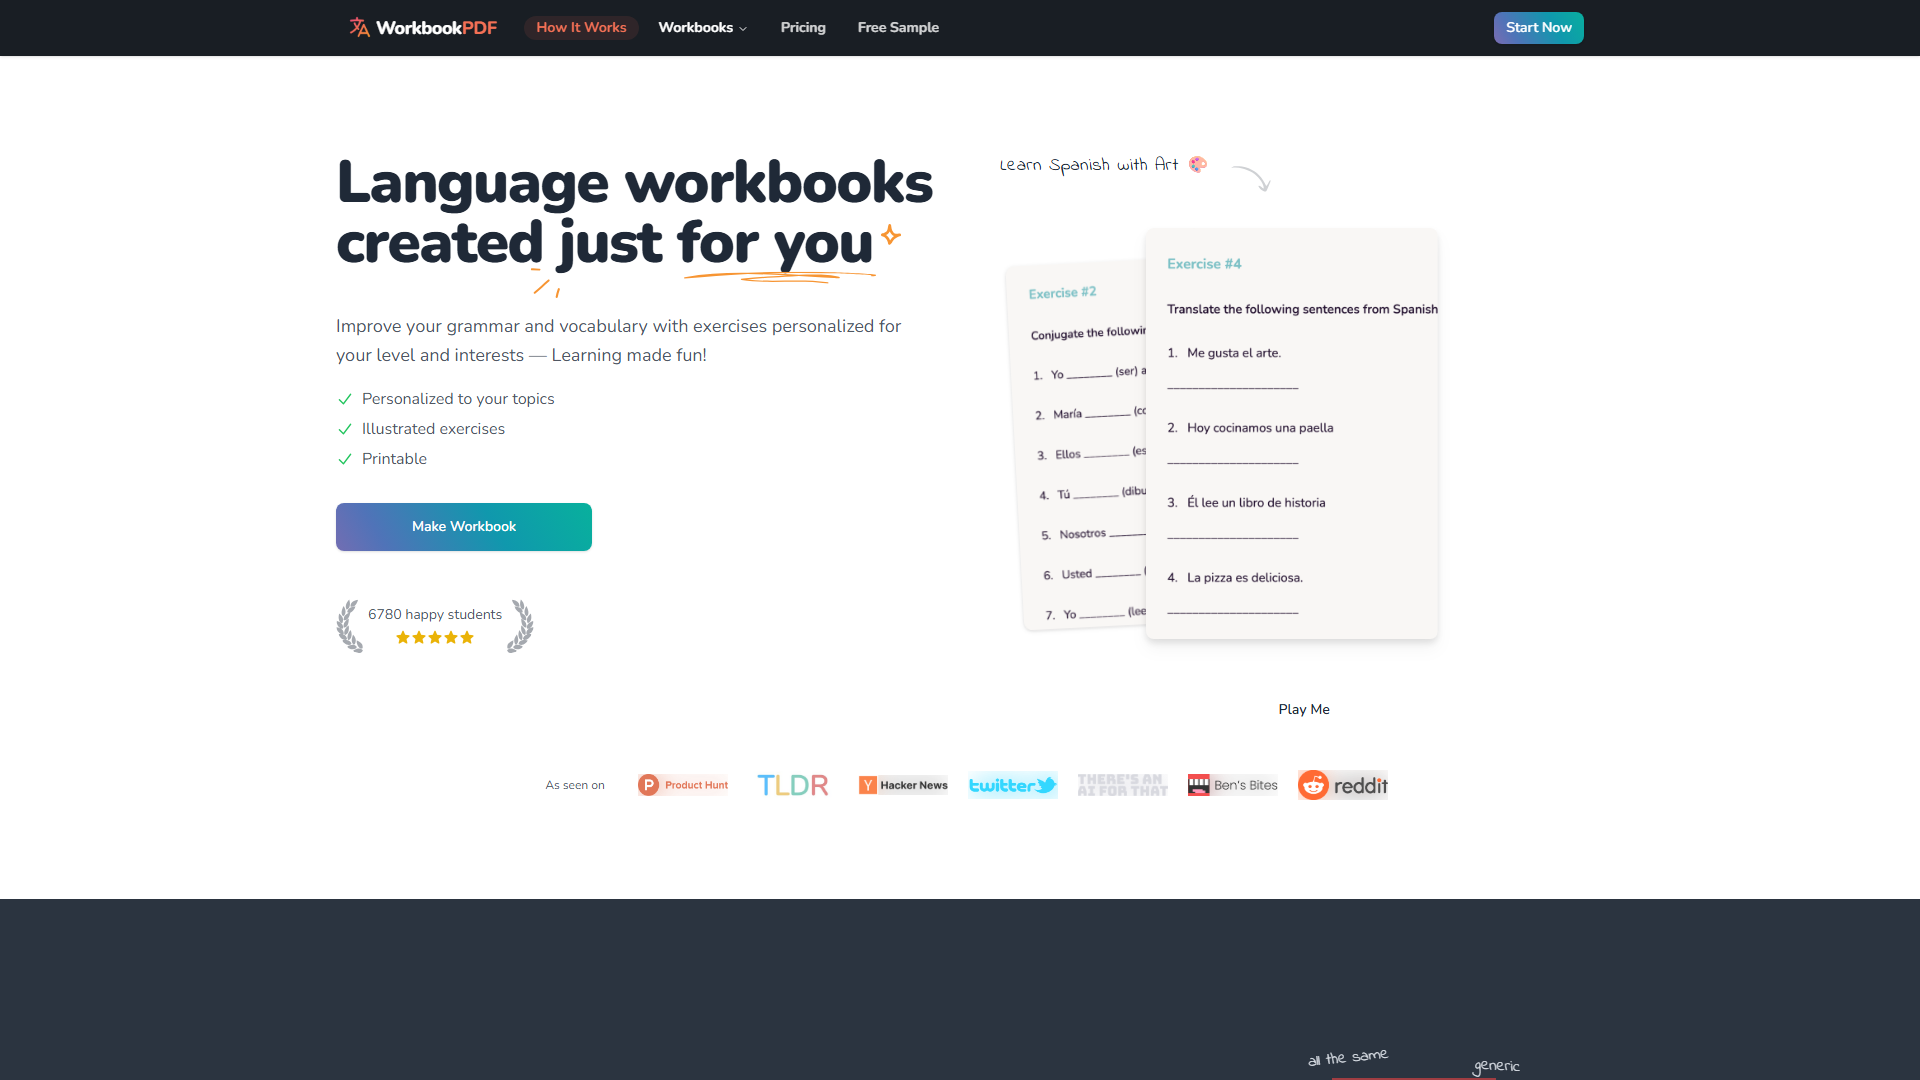
Task: Click the Ben's Bites logo
Action: pyautogui.click(x=1232, y=785)
